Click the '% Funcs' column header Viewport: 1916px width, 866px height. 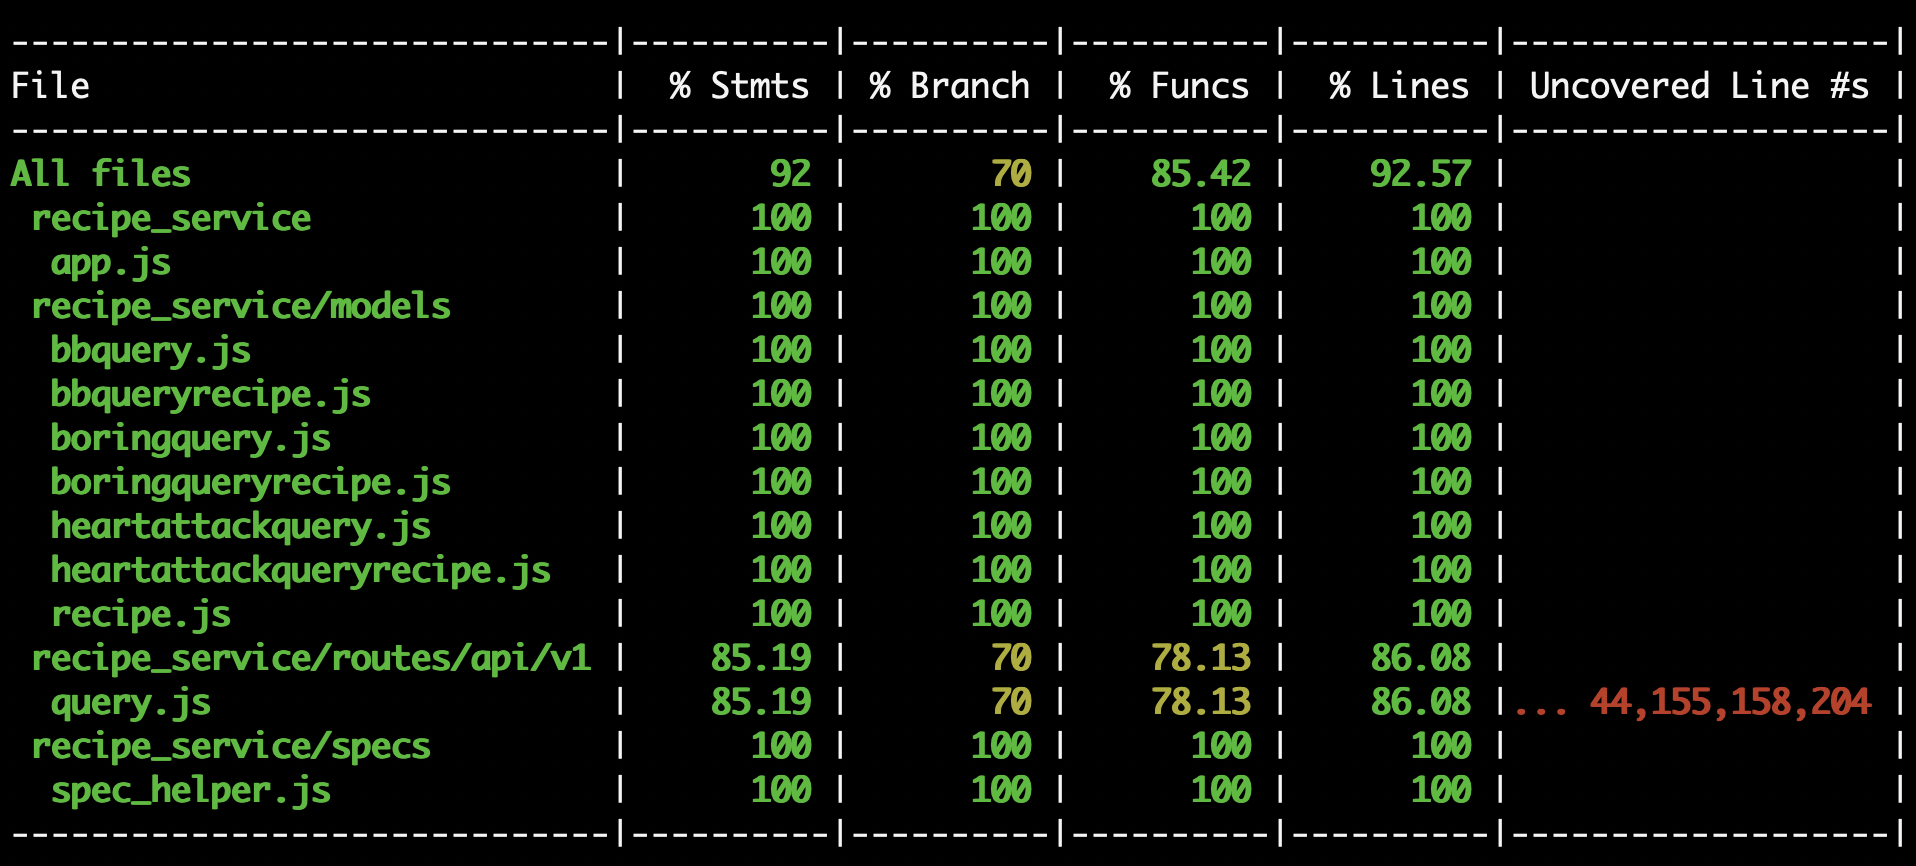pos(1179,86)
